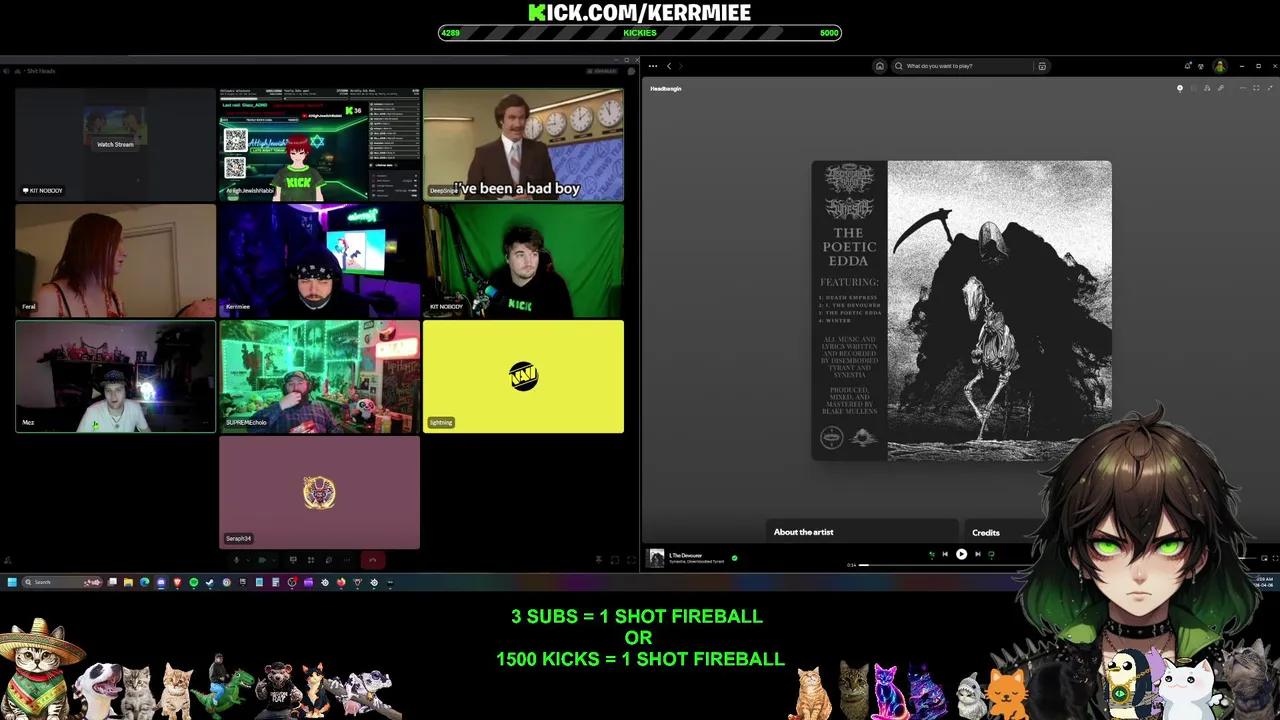1280x720 pixels.
Task: Open Spotify home page
Action: coord(879,66)
